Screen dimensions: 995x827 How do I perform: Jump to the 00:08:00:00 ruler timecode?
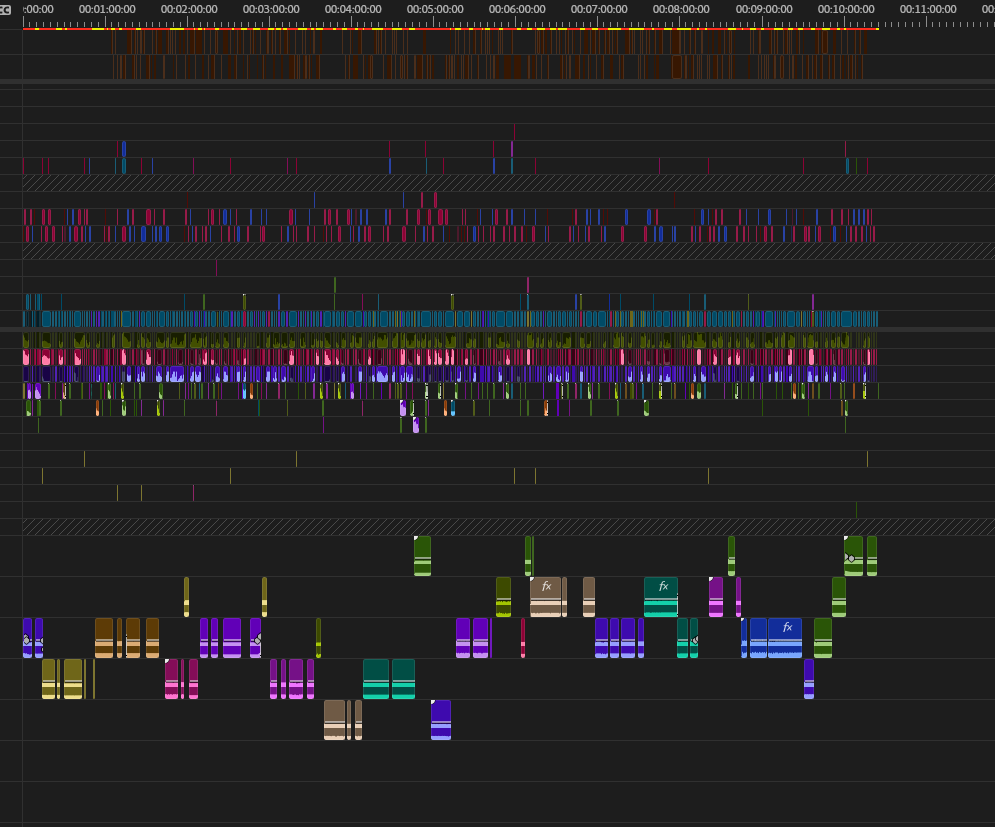click(x=681, y=10)
